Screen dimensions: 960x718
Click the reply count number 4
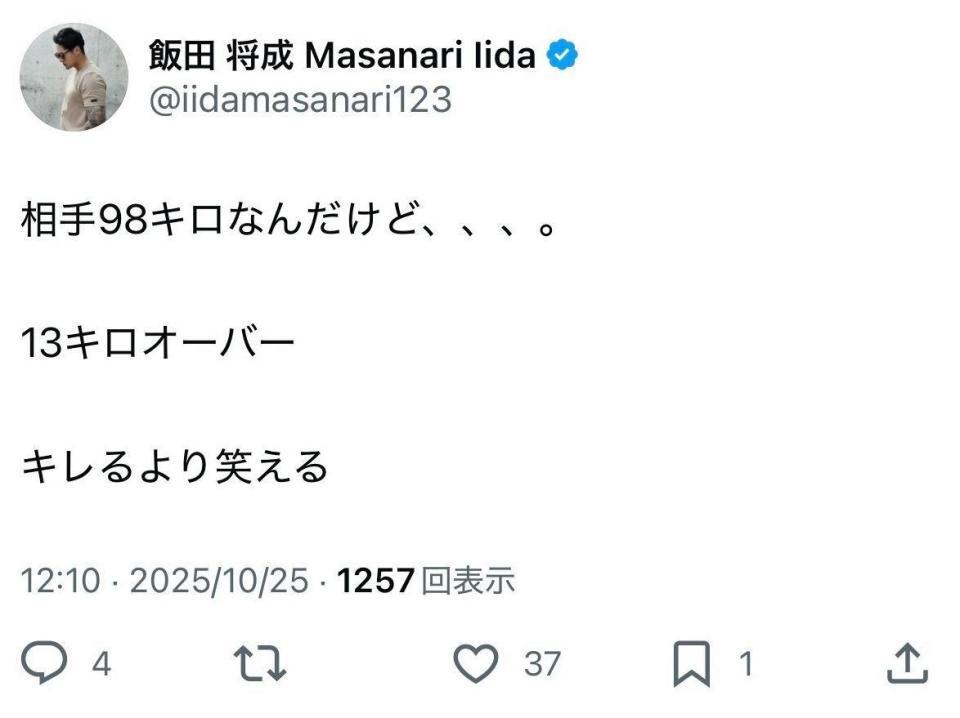tap(101, 663)
